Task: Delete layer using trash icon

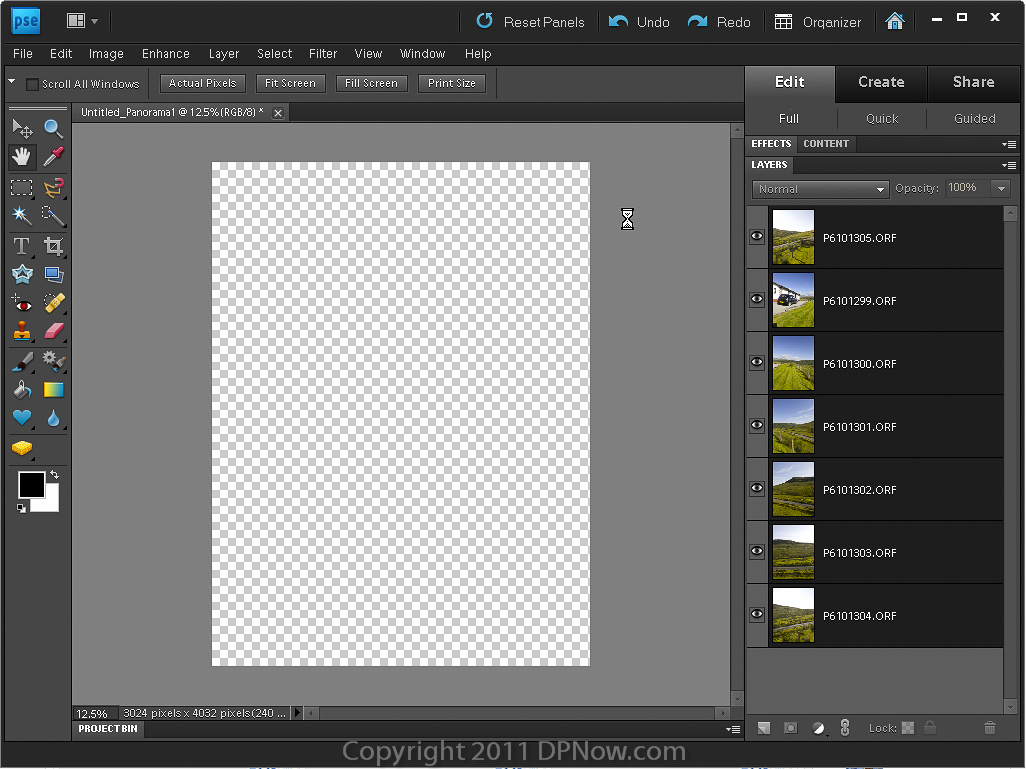Action: coord(990,728)
